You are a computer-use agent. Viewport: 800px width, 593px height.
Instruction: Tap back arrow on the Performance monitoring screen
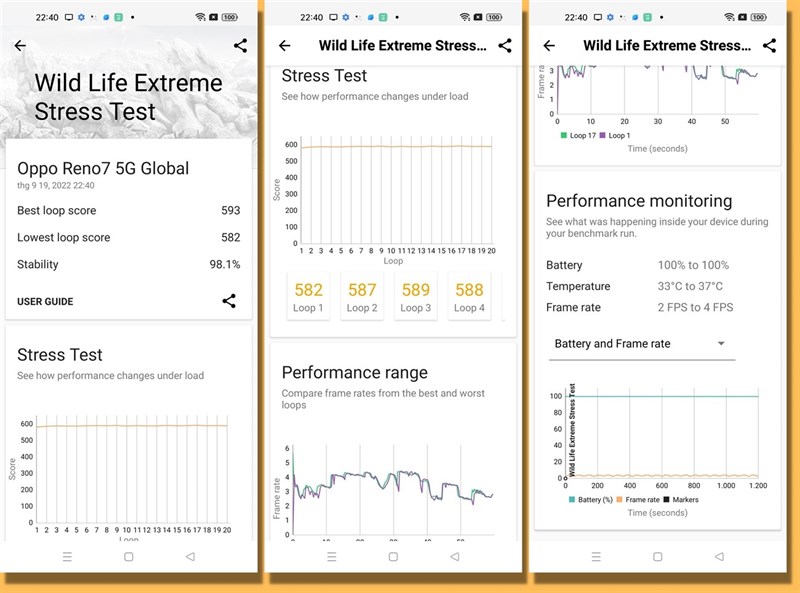[549, 46]
